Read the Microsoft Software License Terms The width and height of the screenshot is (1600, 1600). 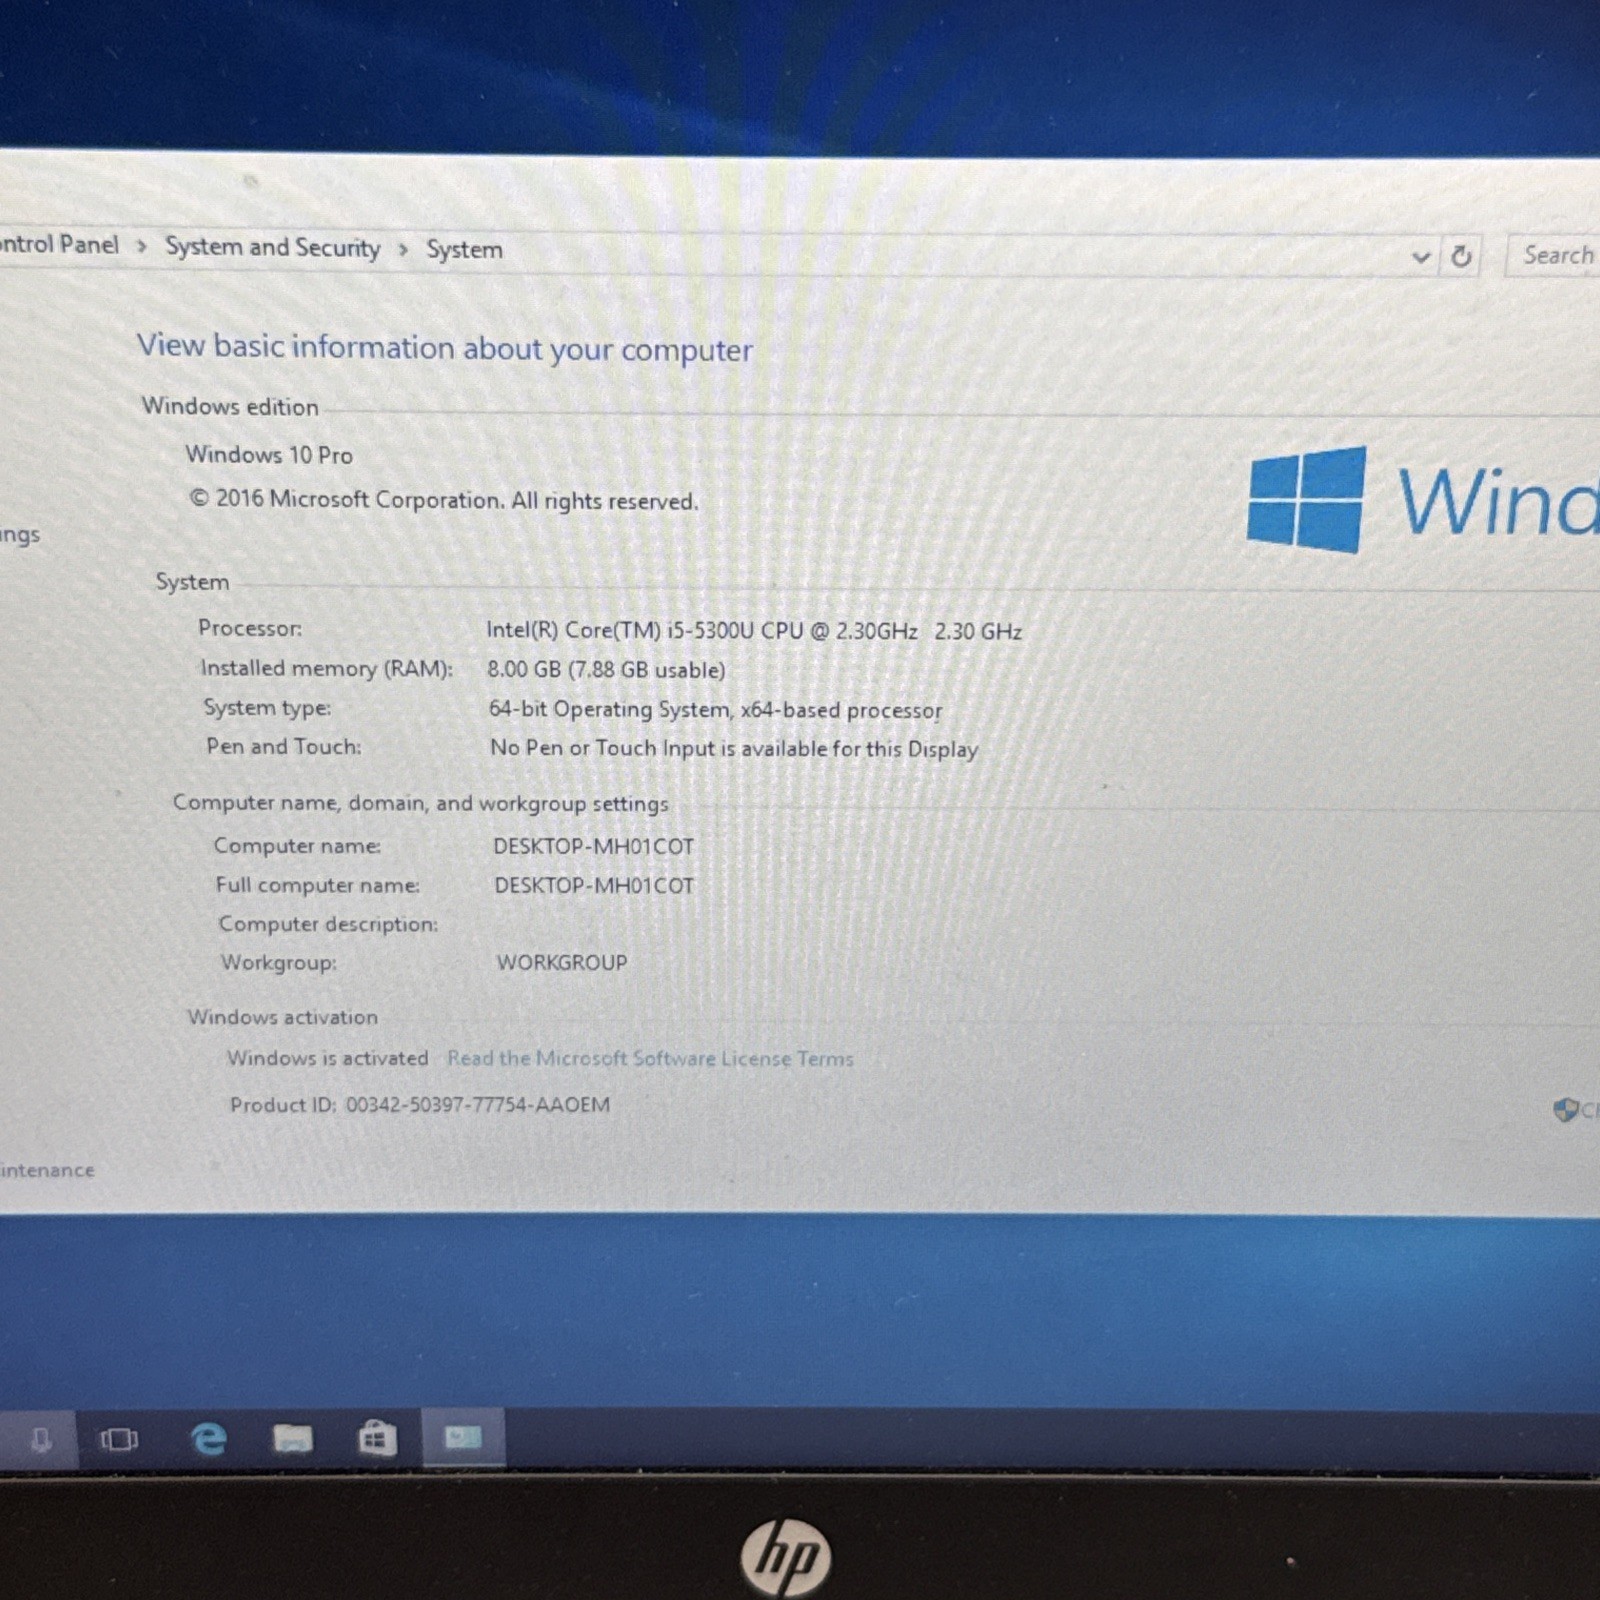point(650,1058)
